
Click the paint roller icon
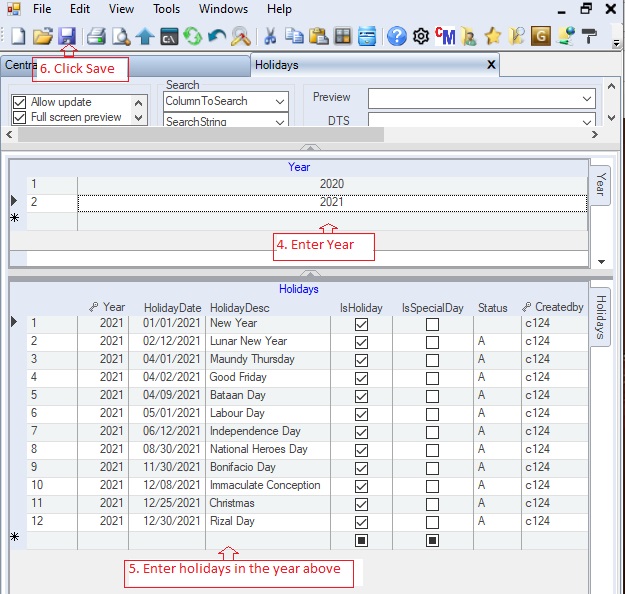point(589,36)
